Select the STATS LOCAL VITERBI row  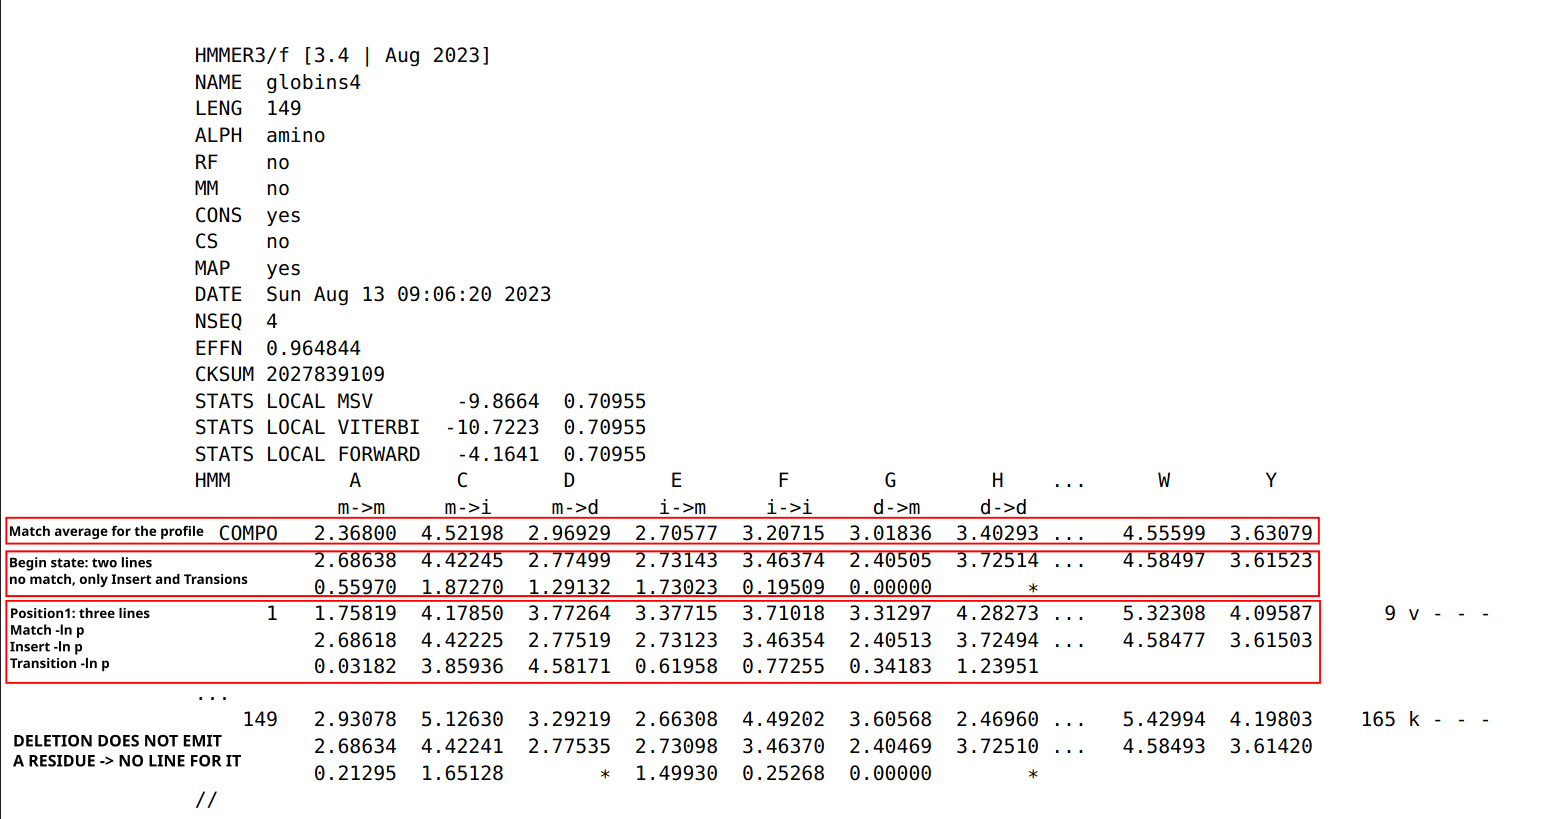click(420, 427)
